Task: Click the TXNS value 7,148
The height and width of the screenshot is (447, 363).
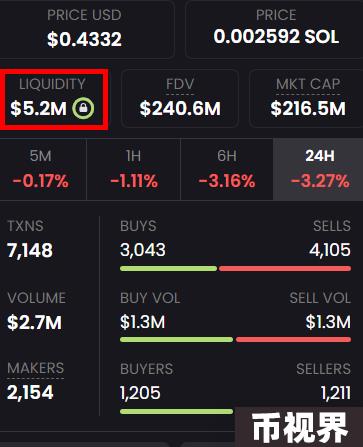Action: [30, 251]
